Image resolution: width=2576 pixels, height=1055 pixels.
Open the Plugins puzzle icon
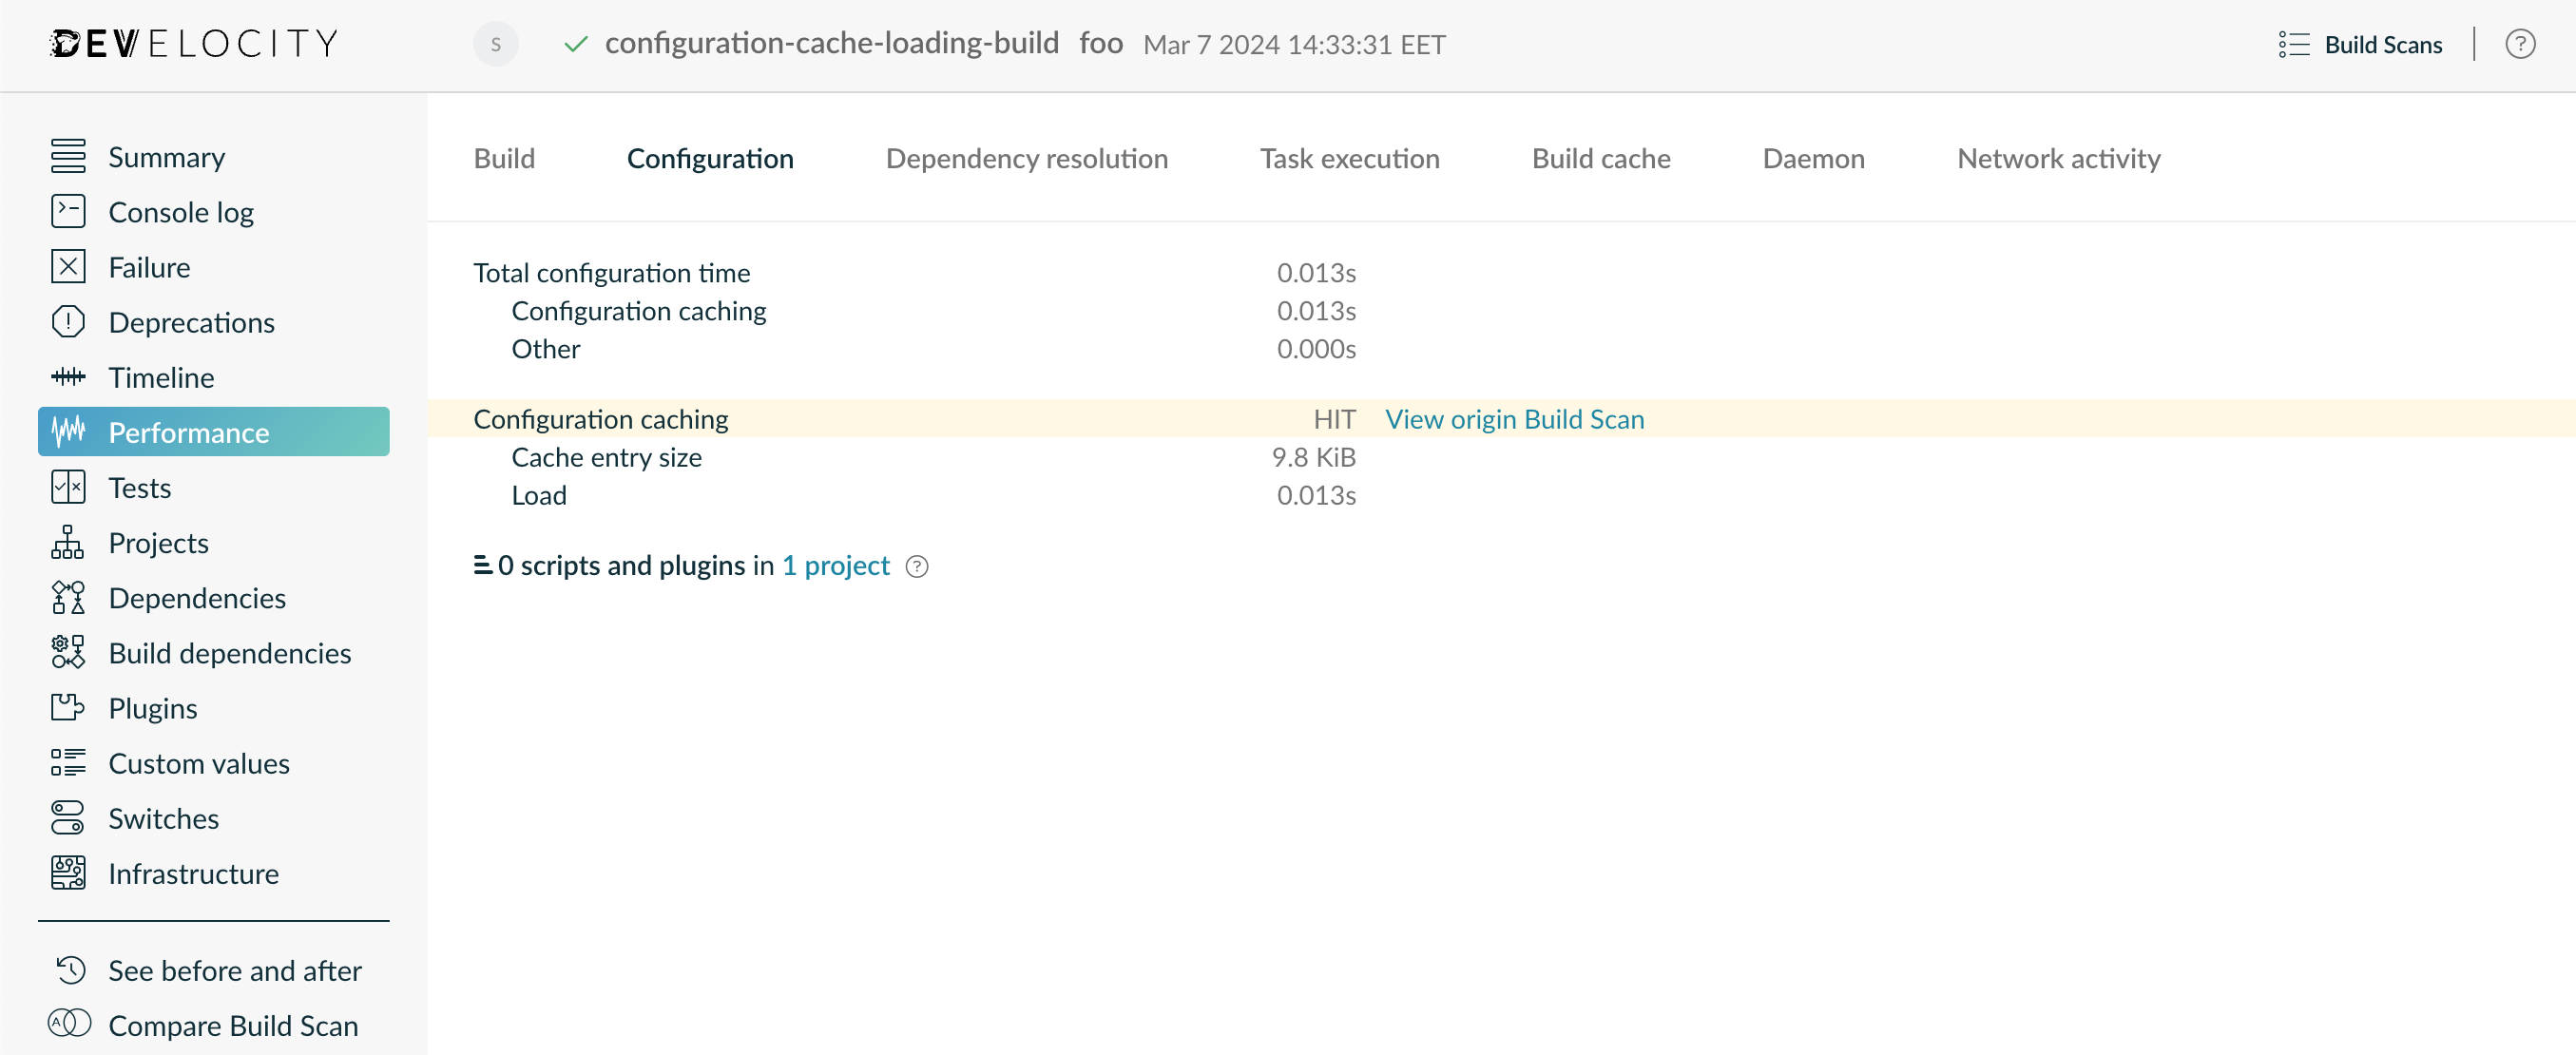click(68, 708)
